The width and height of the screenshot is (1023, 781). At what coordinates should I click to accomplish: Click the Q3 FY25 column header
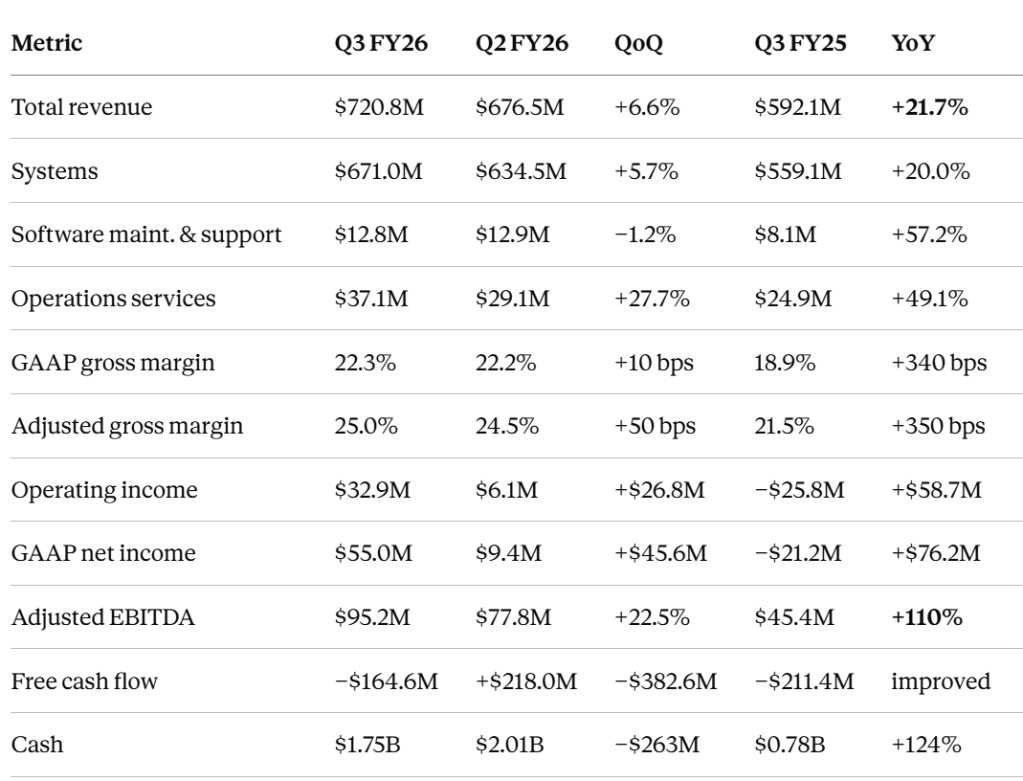(x=800, y=43)
